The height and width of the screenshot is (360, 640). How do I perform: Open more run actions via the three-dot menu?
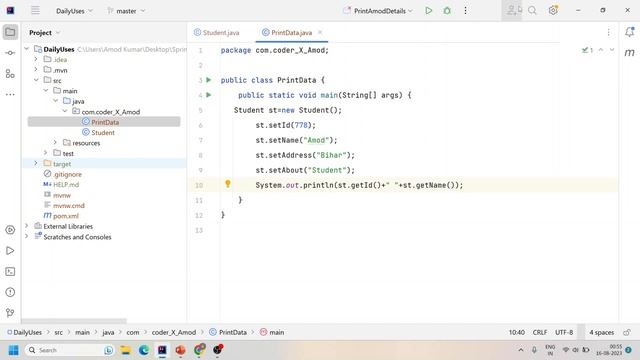465,11
